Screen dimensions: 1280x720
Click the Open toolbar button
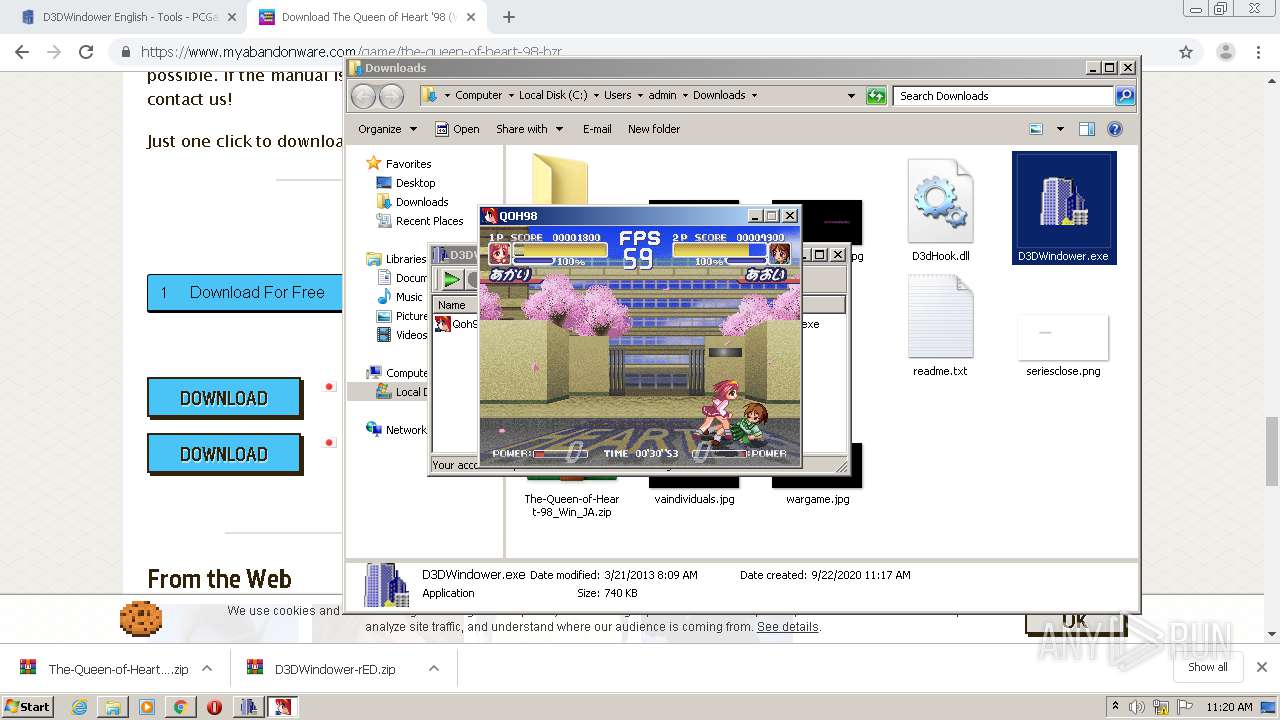[457, 129]
